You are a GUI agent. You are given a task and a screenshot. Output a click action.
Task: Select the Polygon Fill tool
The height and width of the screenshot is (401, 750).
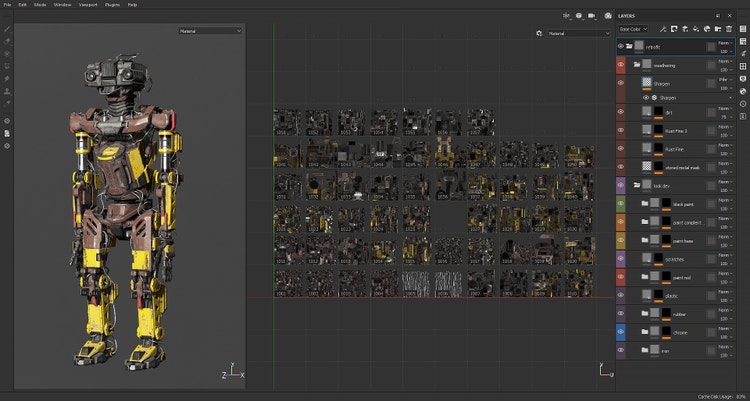[7, 66]
